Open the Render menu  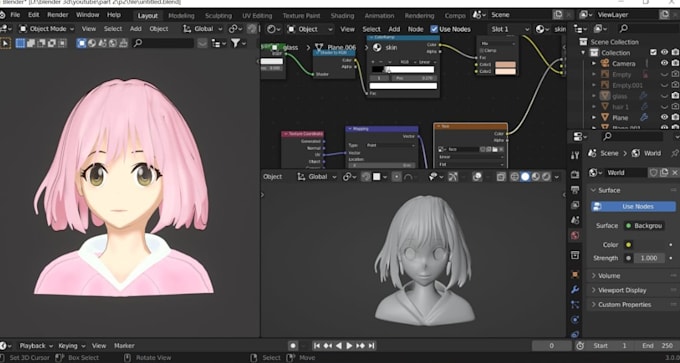[58, 15]
